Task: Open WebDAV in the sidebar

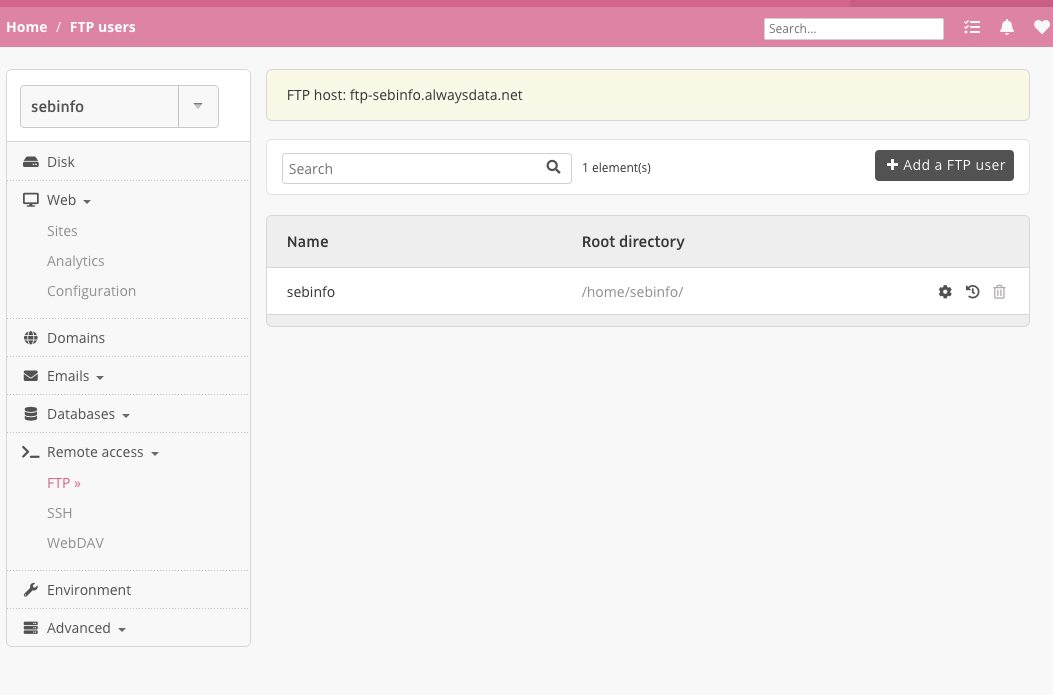Action: [x=75, y=543]
